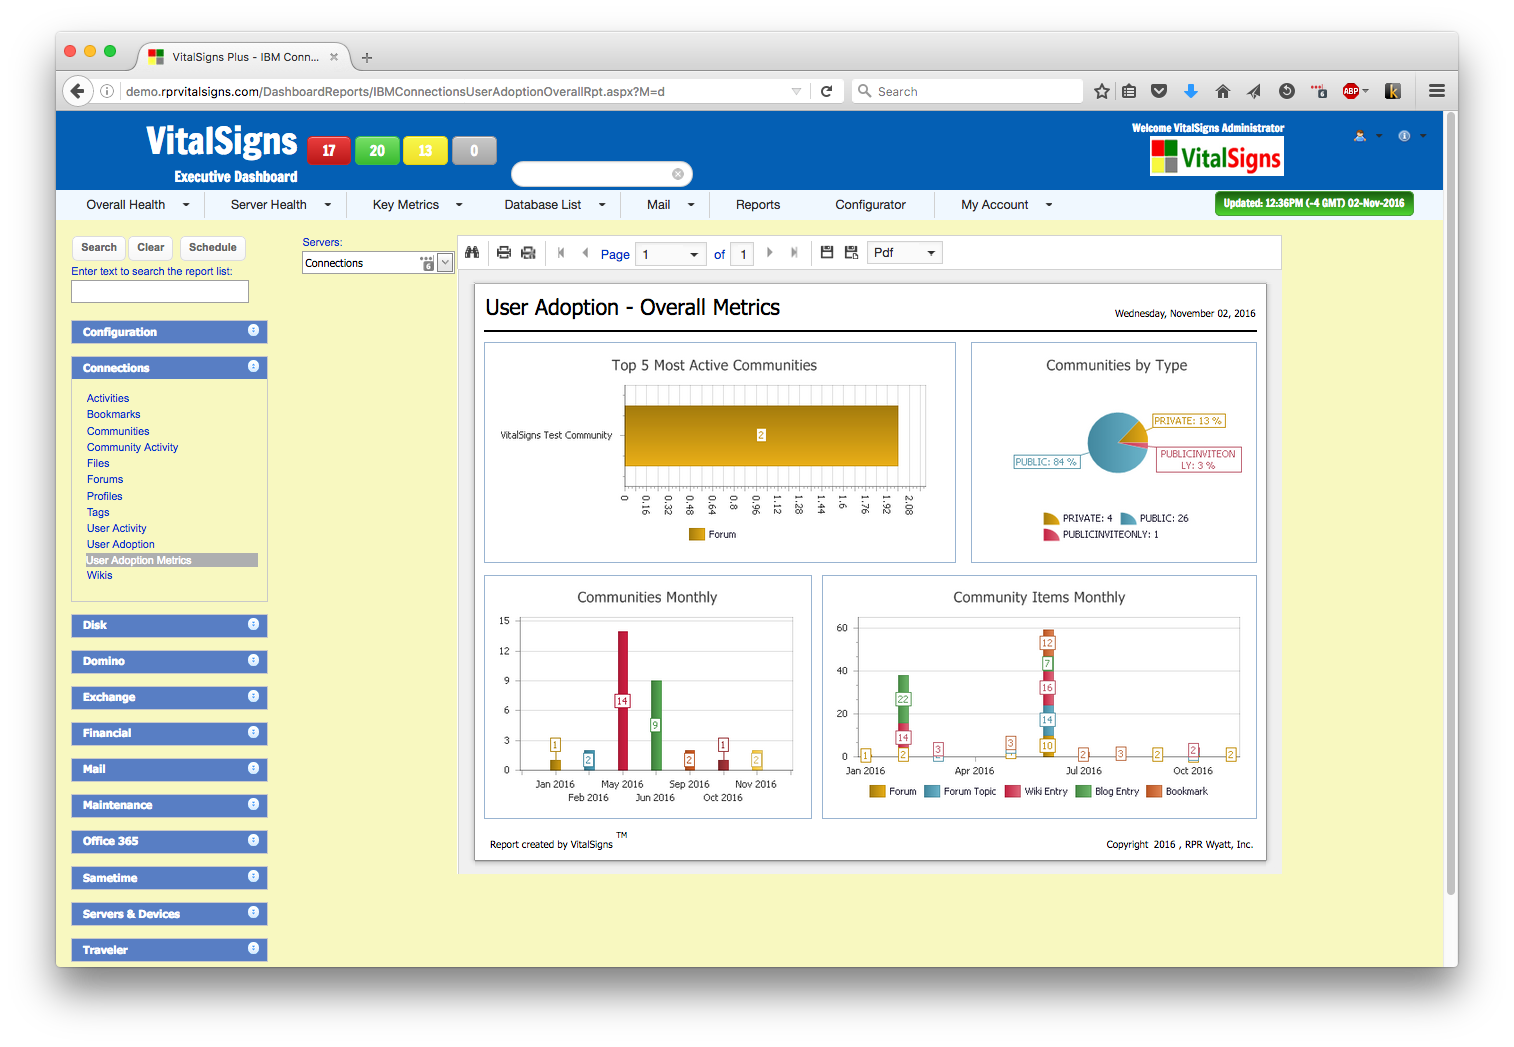Click the second print icon in the report toolbar
The width and height of the screenshot is (1514, 1047).
(x=528, y=253)
